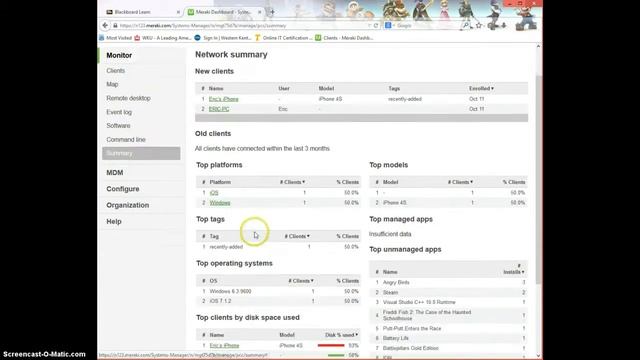The height and width of the screenshot is (360, 640).
Task: Open the address bar history dropdown arrow
Action: [369, 25]
